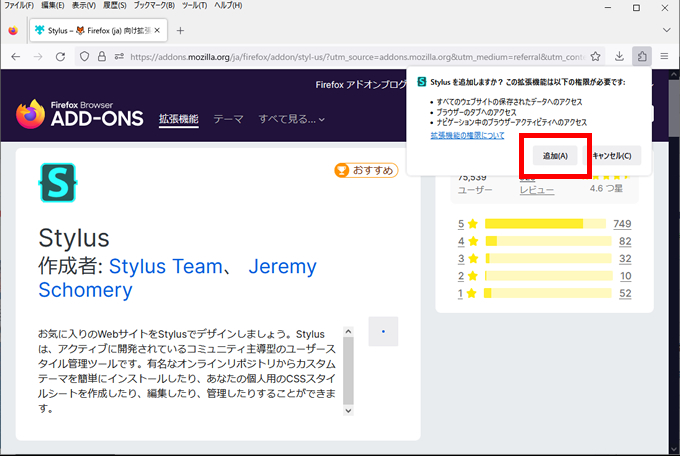680x456 pixels.
Task: Open the Jeremy Schomery author link
Action: click(x=177, y=278)
